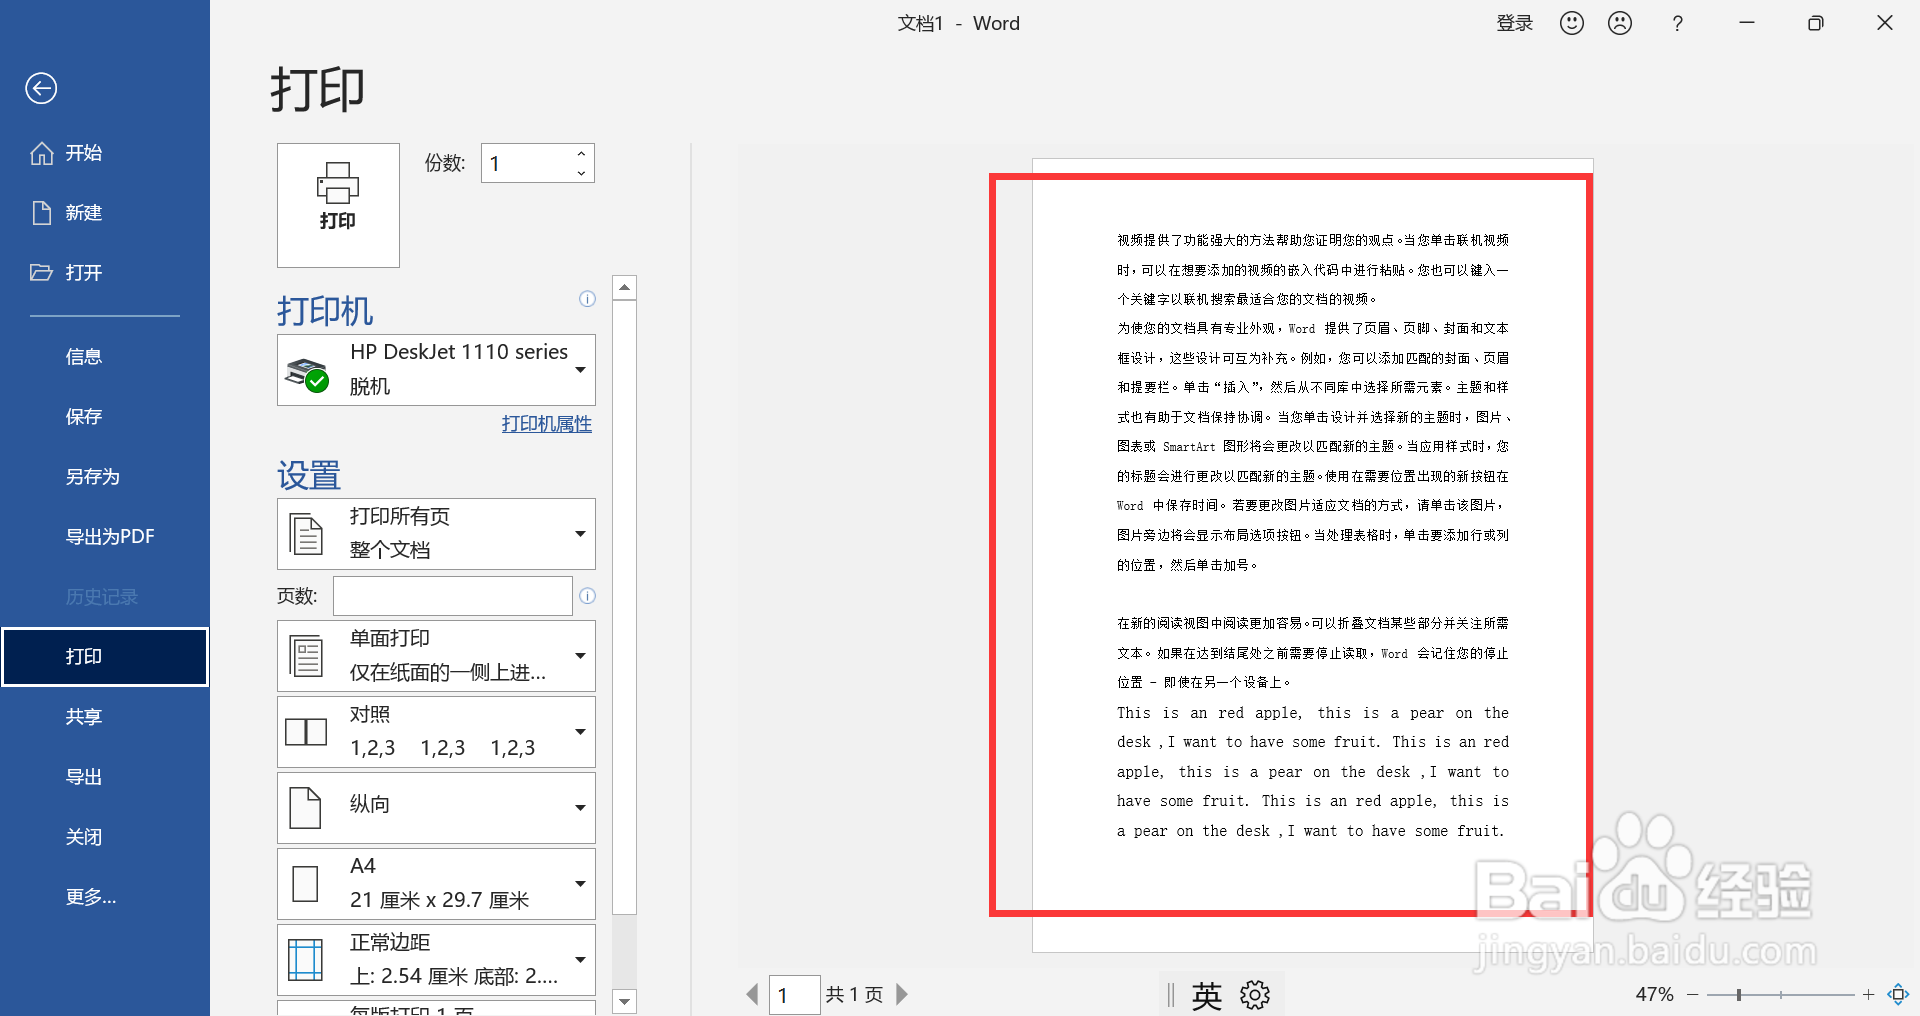Open the 打印机属性 link

(547, 424)
